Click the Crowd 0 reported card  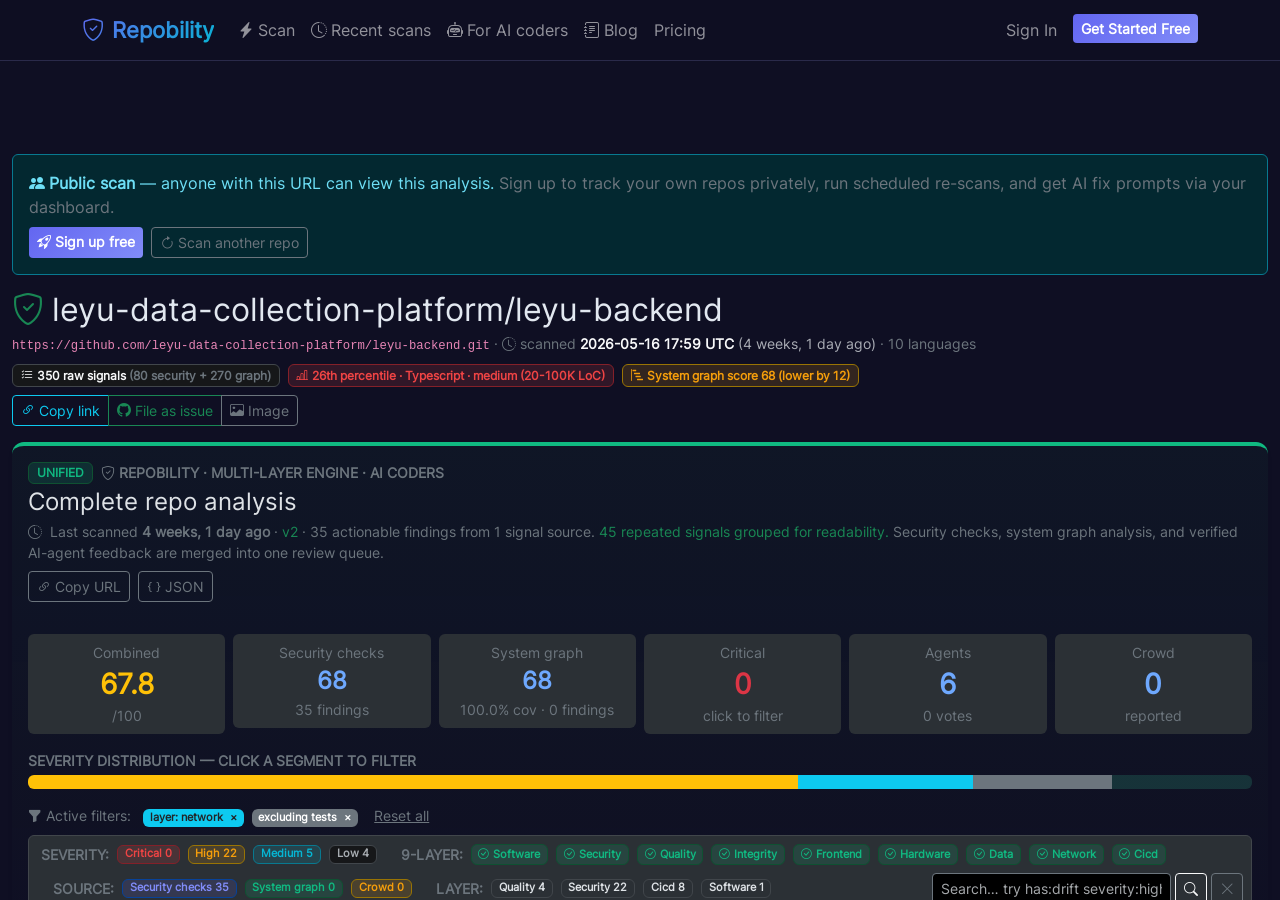pyautogui.click(x=1153, y=684)
